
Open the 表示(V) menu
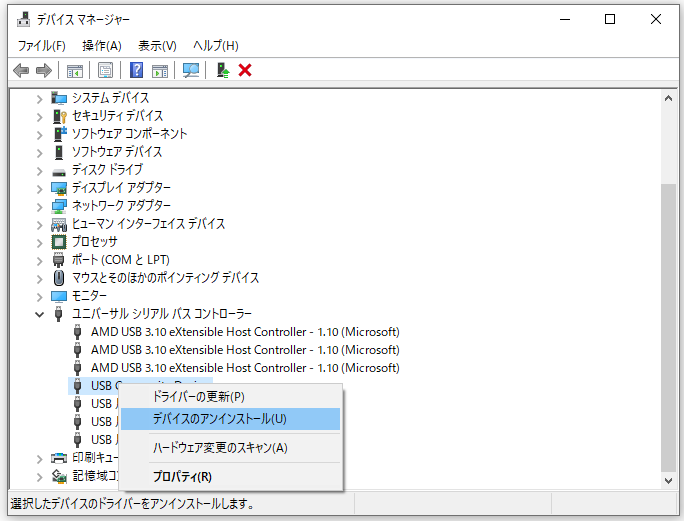click(x=157, y=45)
